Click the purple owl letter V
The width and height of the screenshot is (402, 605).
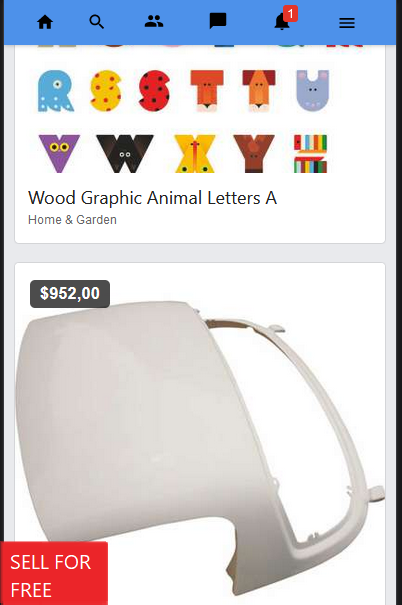click(59, 153)
